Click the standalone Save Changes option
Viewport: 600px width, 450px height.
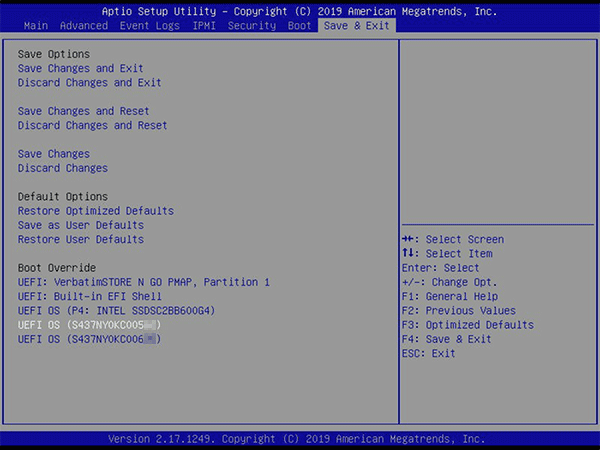(54, 154)
